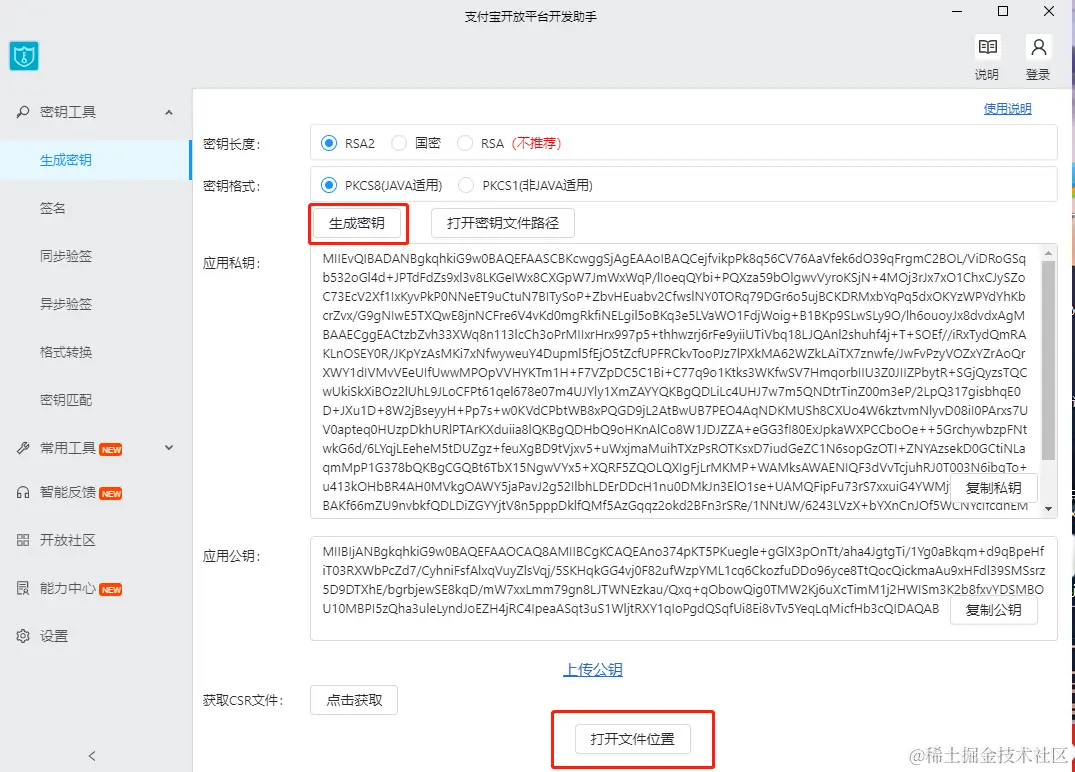The width and height of the screenshot is (1075, 772).
Task: Open the 异步验签 sidebar item
Action: point(95,304)
